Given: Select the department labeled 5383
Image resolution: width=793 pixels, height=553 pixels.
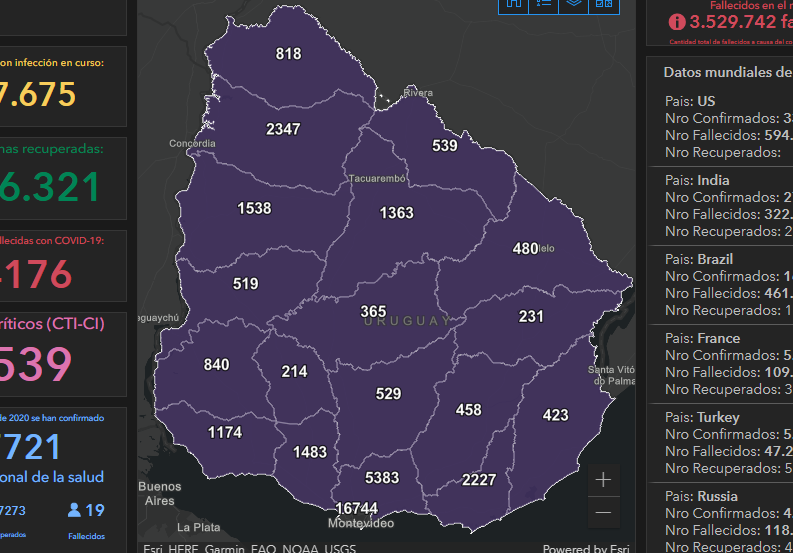Looking at the screenshot, I should (x=382, y=477).
